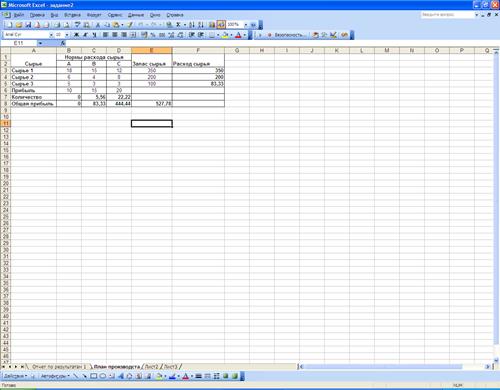The image size is (500, 390).
Task: Open the Insert (Вставка) menu
Action: [72, 15]
